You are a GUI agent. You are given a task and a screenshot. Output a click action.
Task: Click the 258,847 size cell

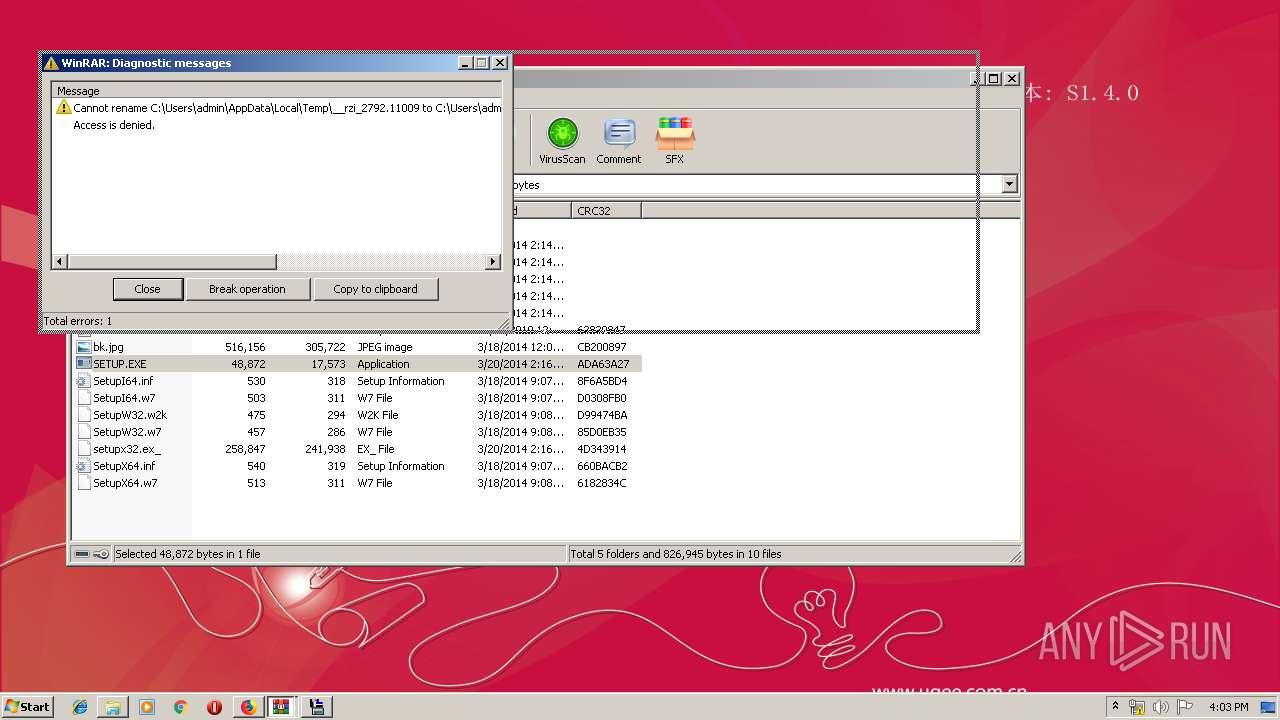[x=245, y=449]
